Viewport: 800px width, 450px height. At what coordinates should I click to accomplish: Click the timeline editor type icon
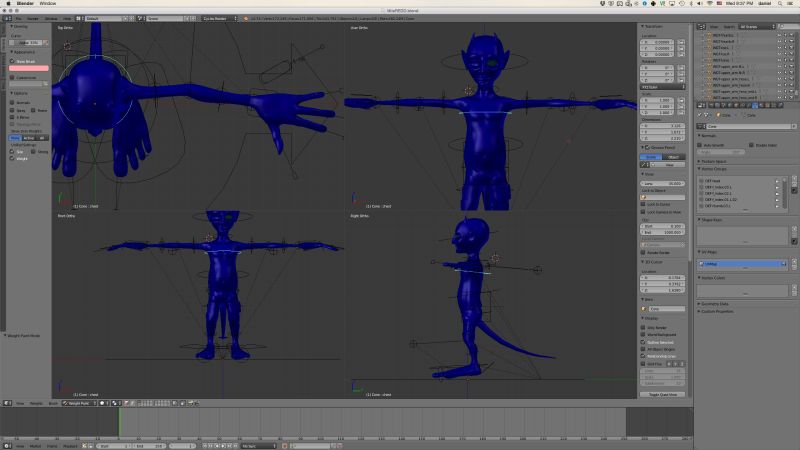click(7, 446)
